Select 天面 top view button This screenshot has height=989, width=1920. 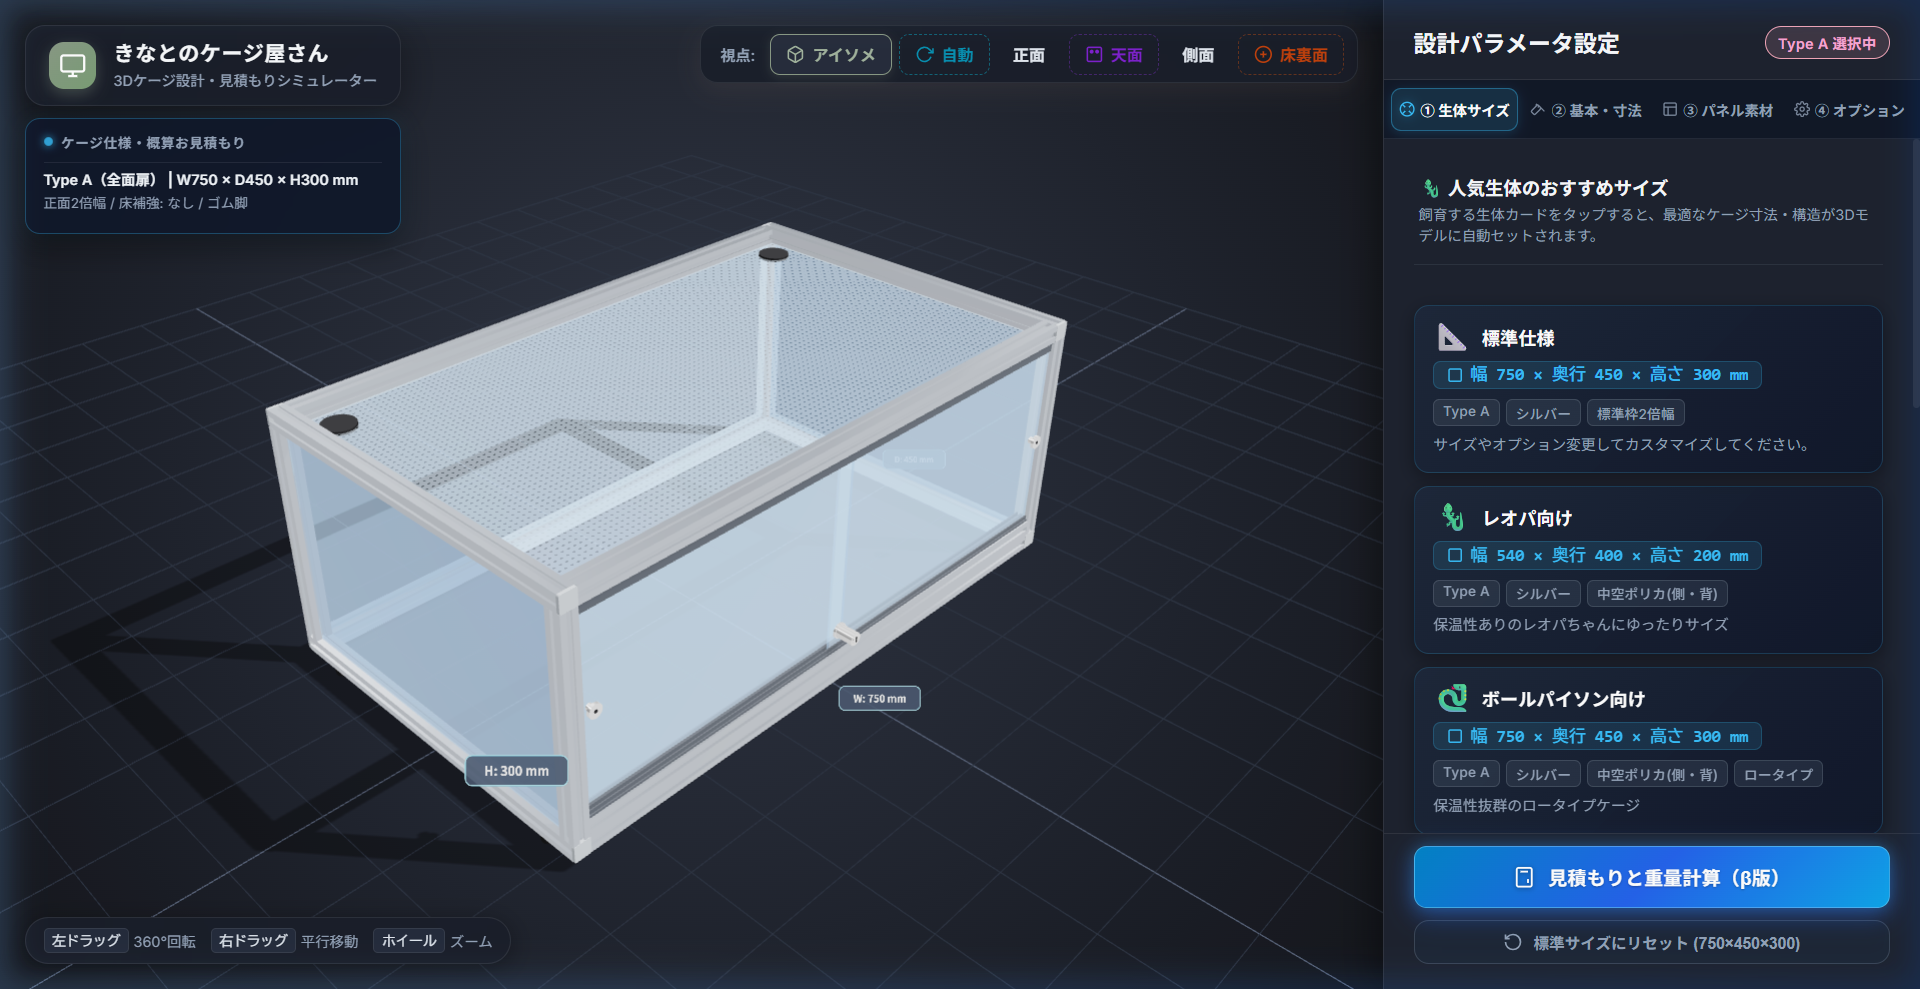[1114, 55]
